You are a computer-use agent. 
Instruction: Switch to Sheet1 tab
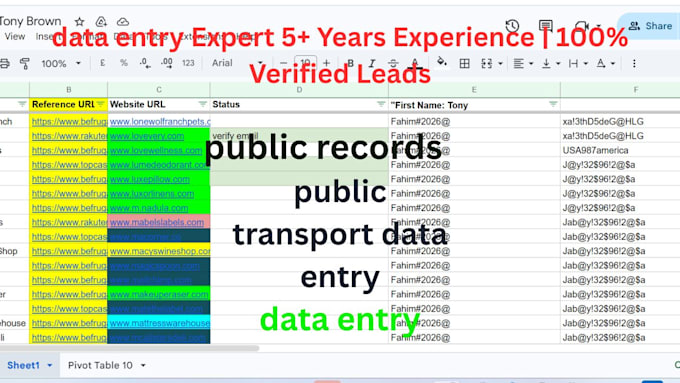(23, 365)
